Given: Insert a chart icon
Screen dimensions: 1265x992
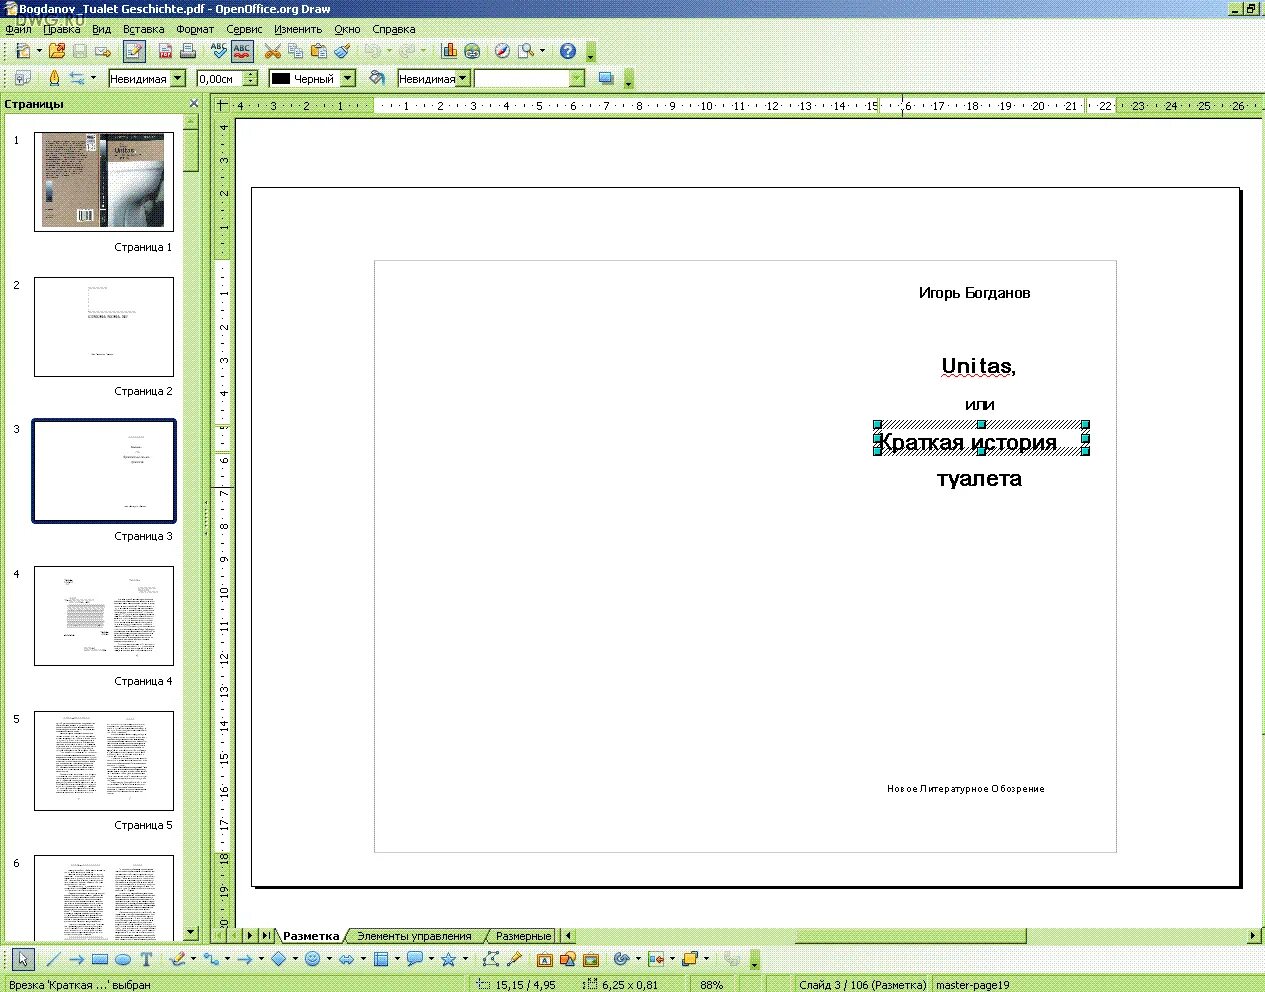Looking at the screenshot, I should (449, 51).
